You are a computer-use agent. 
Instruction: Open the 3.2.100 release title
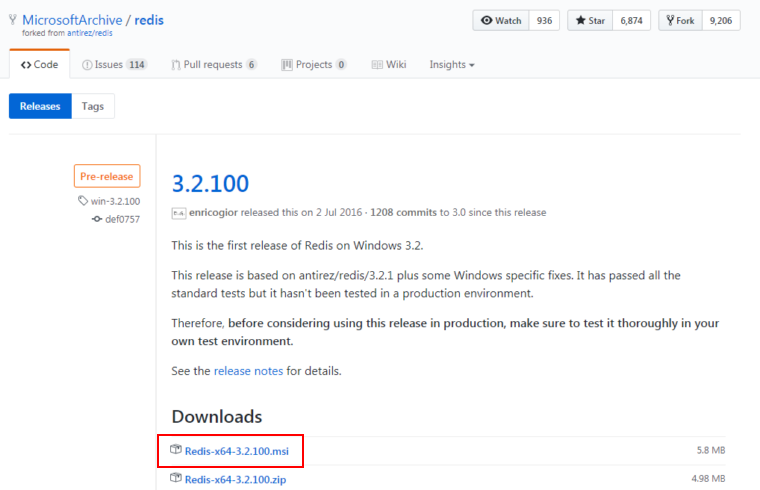click(210, 183)
